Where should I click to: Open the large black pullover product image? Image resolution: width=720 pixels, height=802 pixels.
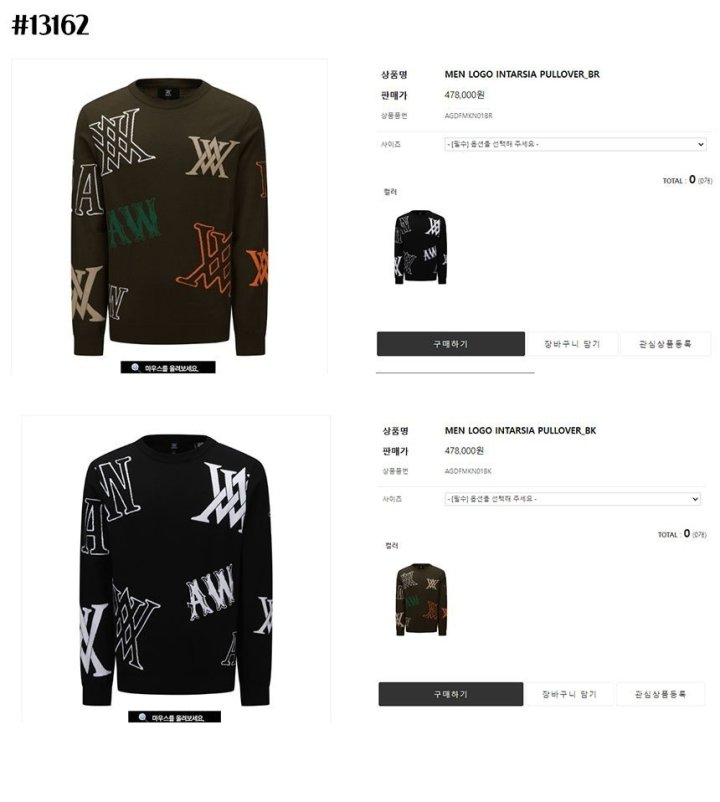tap(176, 569)
